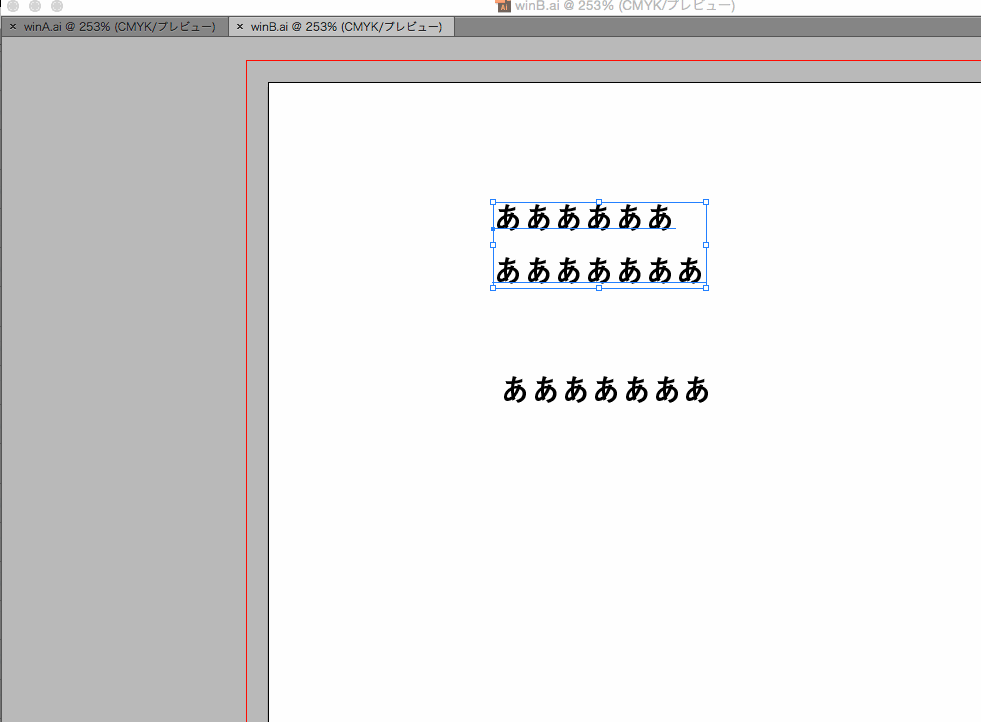Close the winA.ai tab
This screenshot has width=981, height=722.
tap(13, 27)
